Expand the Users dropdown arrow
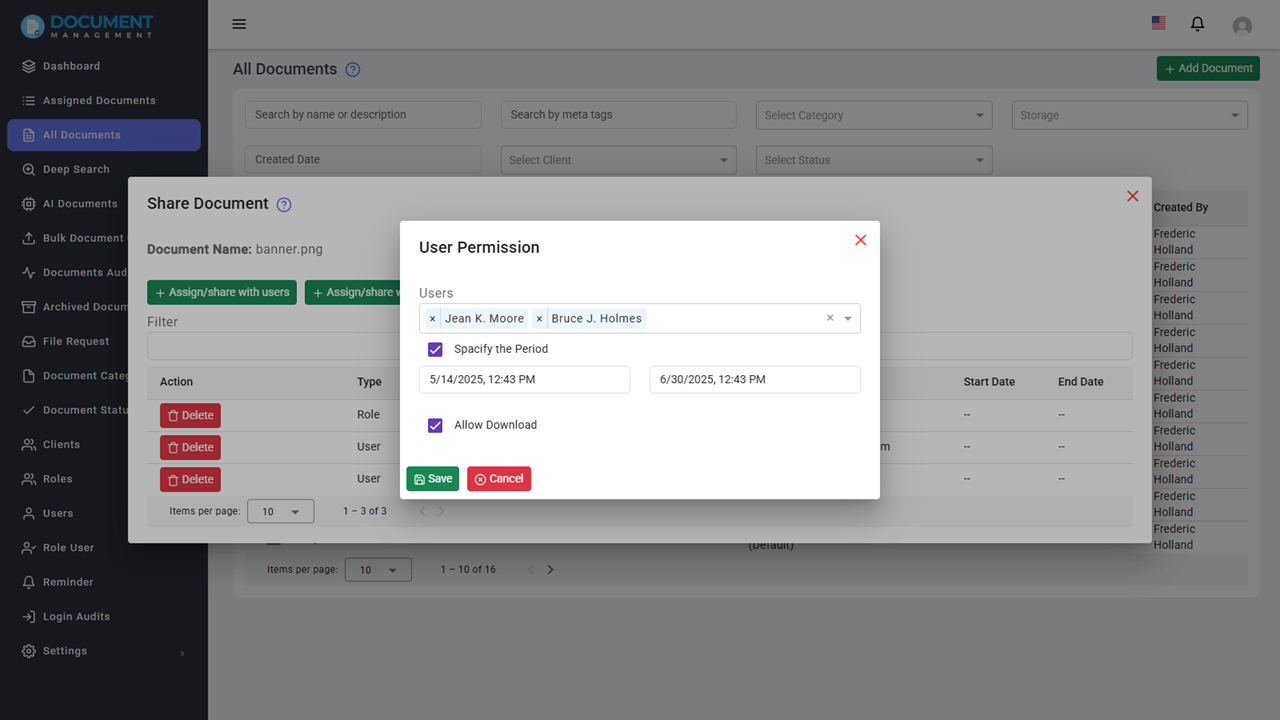This screenshot has width=1280, height=720. point(848,319)
